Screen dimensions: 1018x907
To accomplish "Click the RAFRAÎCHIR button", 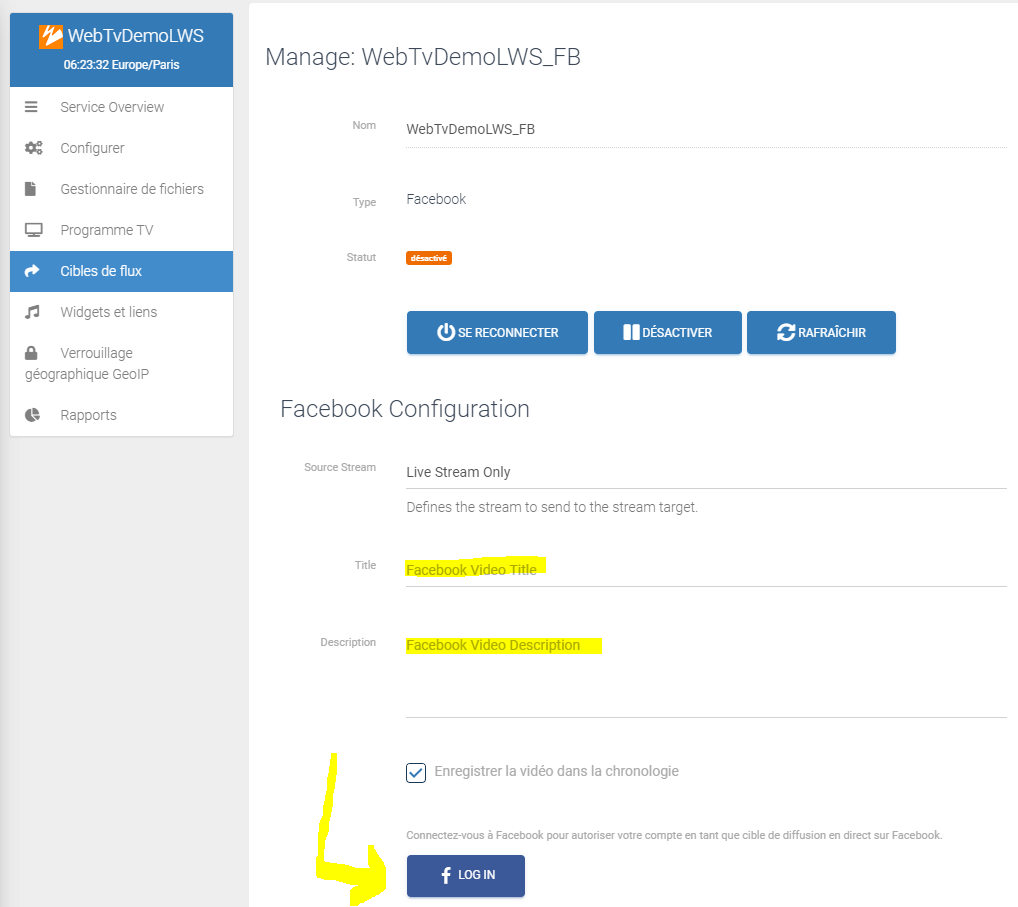I will 821,332.
